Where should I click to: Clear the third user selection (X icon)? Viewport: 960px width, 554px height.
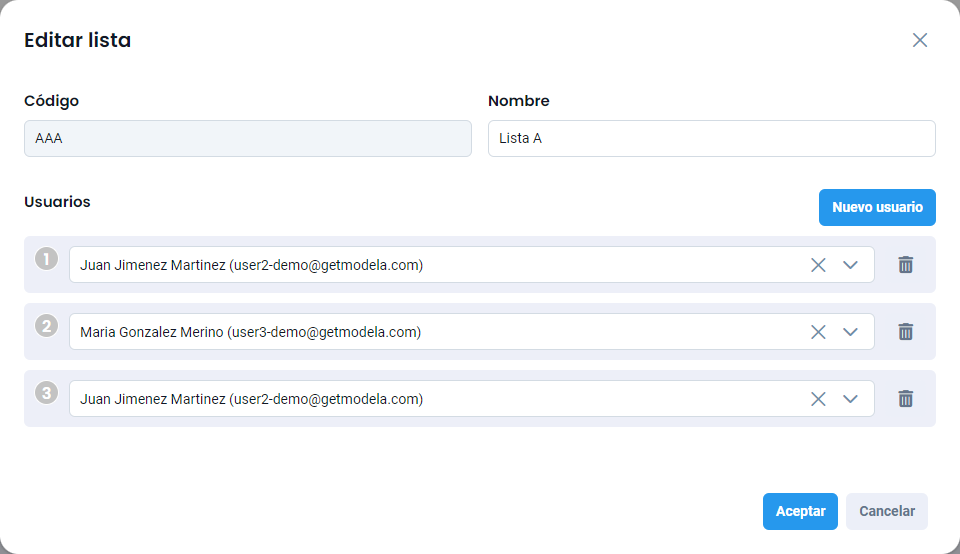[x=818, y=399]
